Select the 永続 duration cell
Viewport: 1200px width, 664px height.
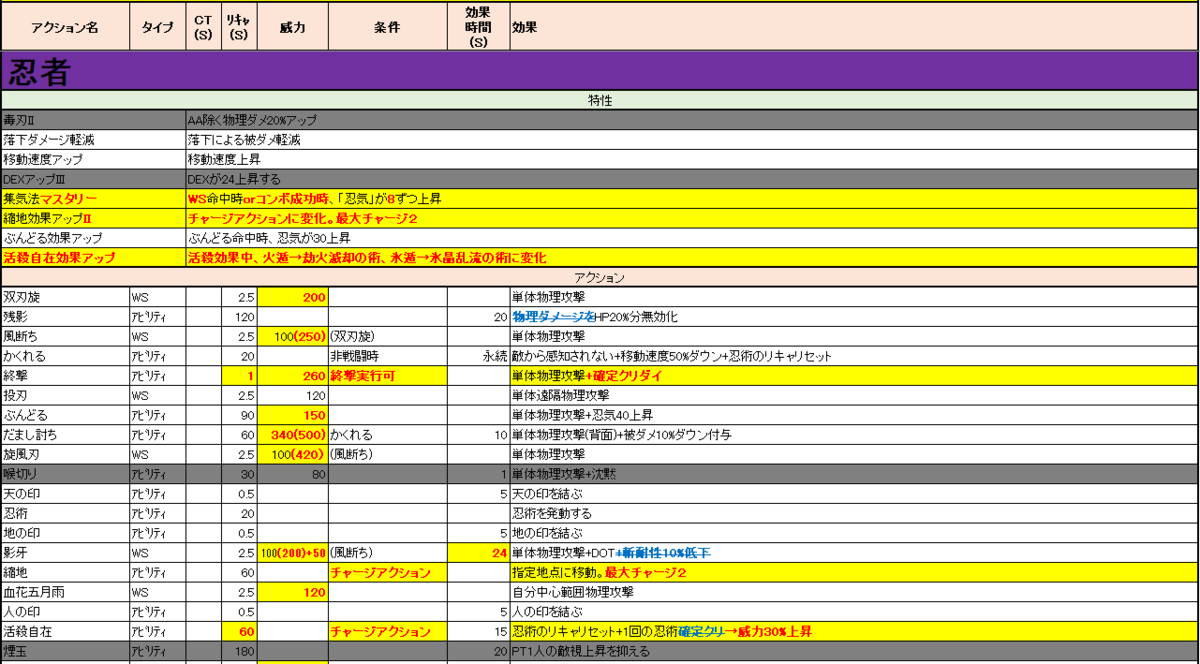pyautogui.click(x=477, y=356)
